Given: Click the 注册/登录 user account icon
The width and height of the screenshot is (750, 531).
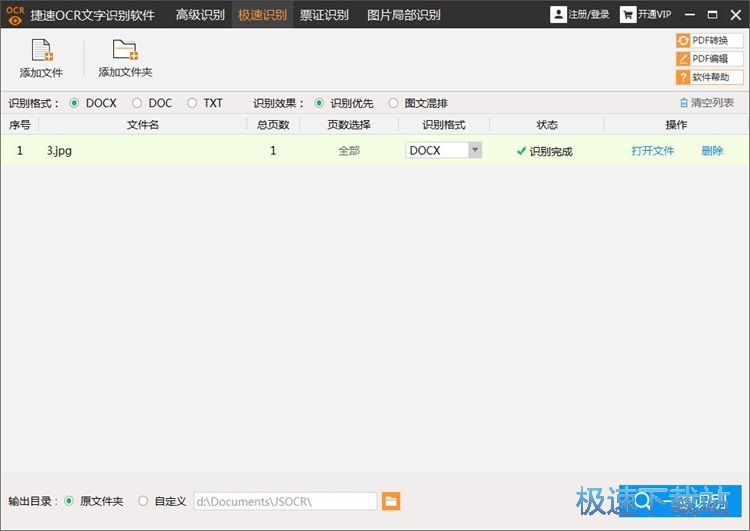Looking at the screenshot, I should (x=558, y=15).
